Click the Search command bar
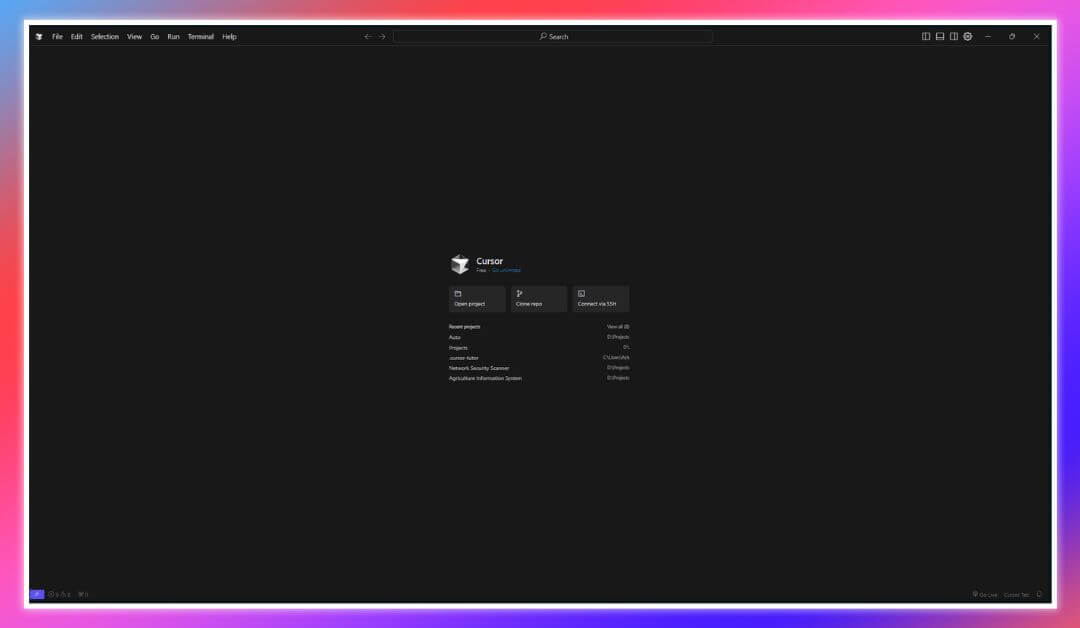Viewport: 1080px width, 628px height. [x=553, y=36]
